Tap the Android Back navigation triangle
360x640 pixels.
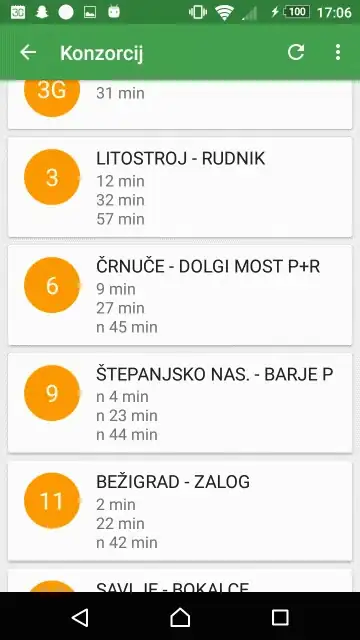pos(80,617)
